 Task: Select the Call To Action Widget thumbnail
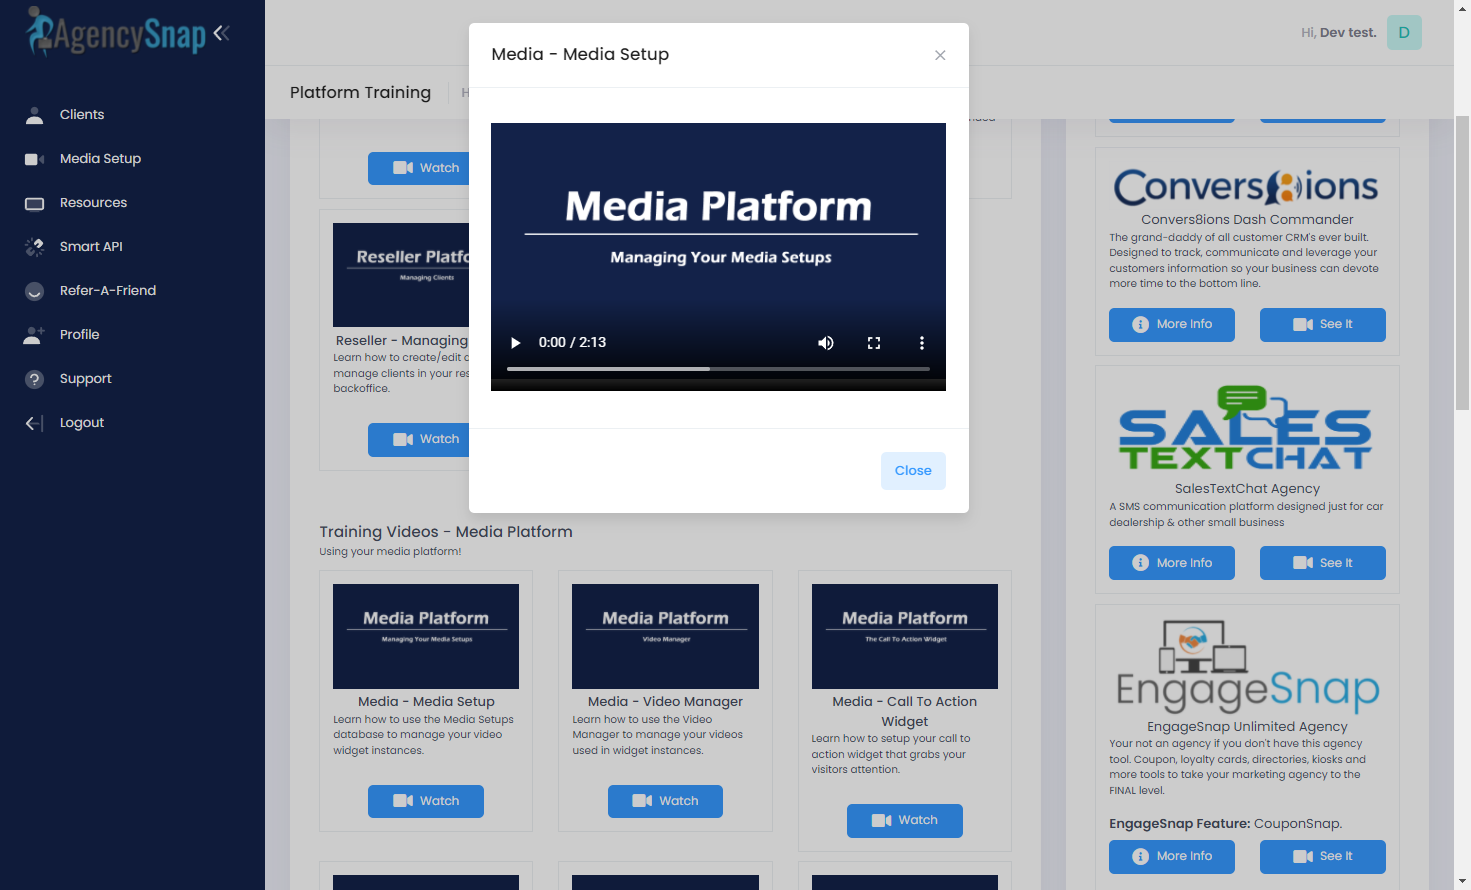coord(905,636)
